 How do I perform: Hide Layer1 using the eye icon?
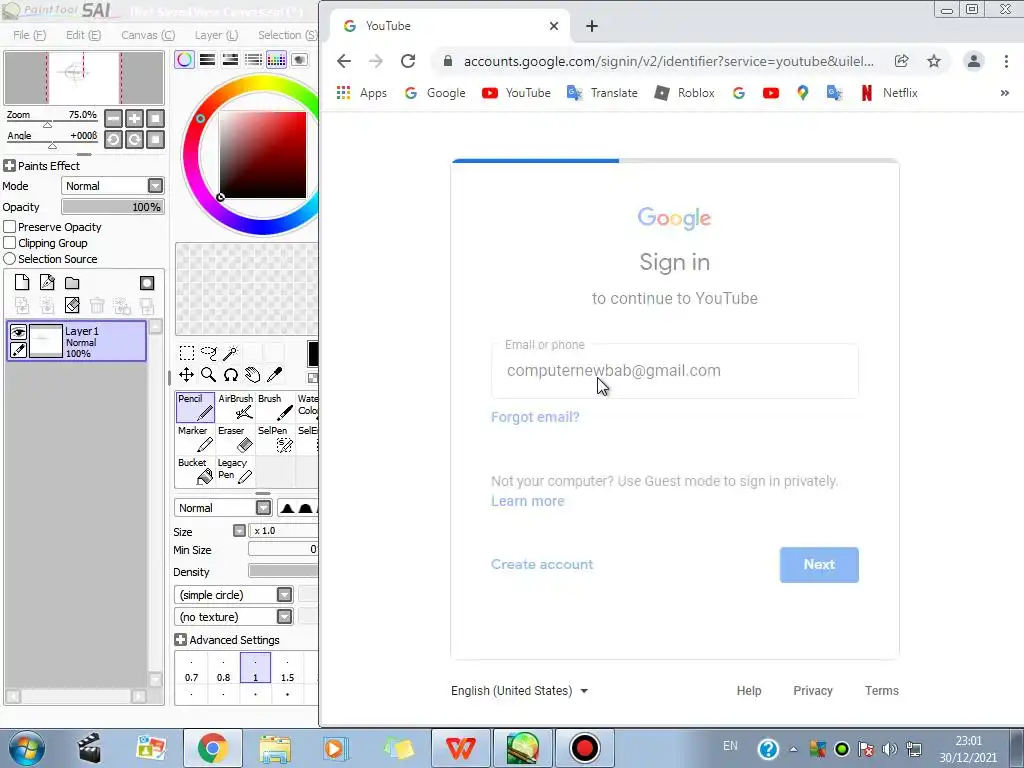18,332
